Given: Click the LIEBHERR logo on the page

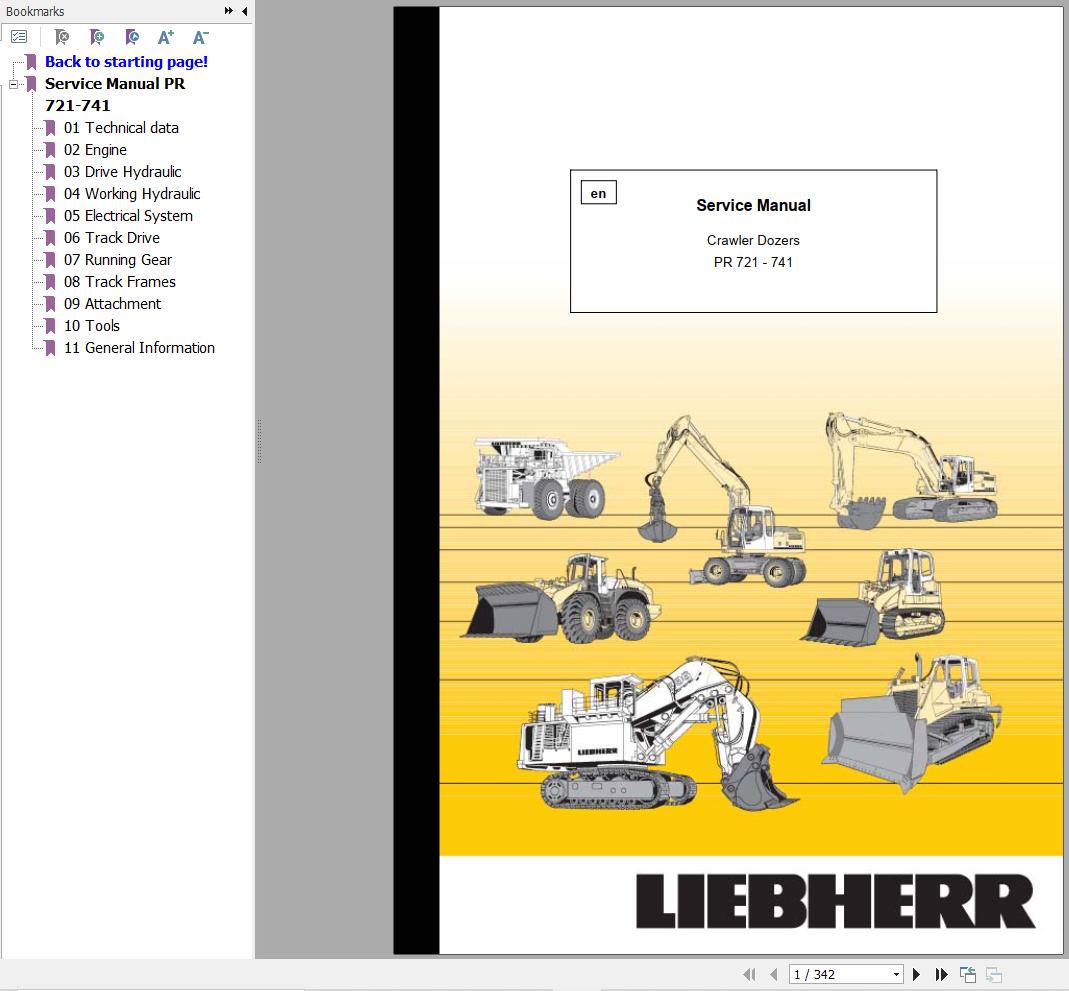Looking at the screenshot, I should [836, 901].
